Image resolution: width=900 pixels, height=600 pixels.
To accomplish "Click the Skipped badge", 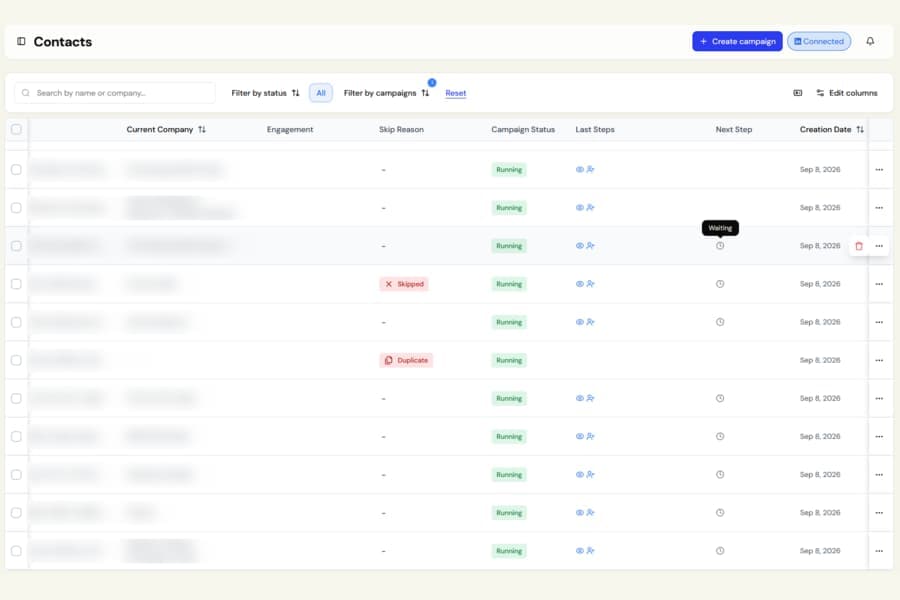I will click(404, 284).
